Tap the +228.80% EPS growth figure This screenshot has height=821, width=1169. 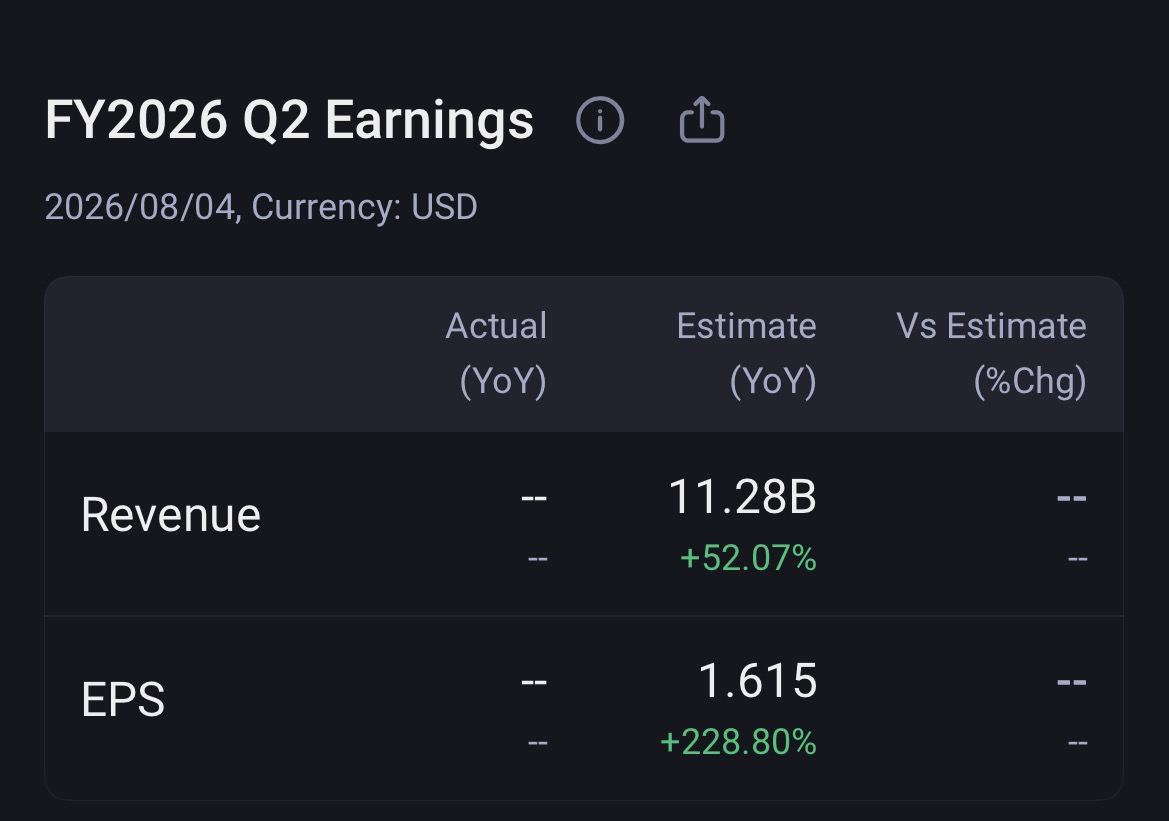(738, 742)
